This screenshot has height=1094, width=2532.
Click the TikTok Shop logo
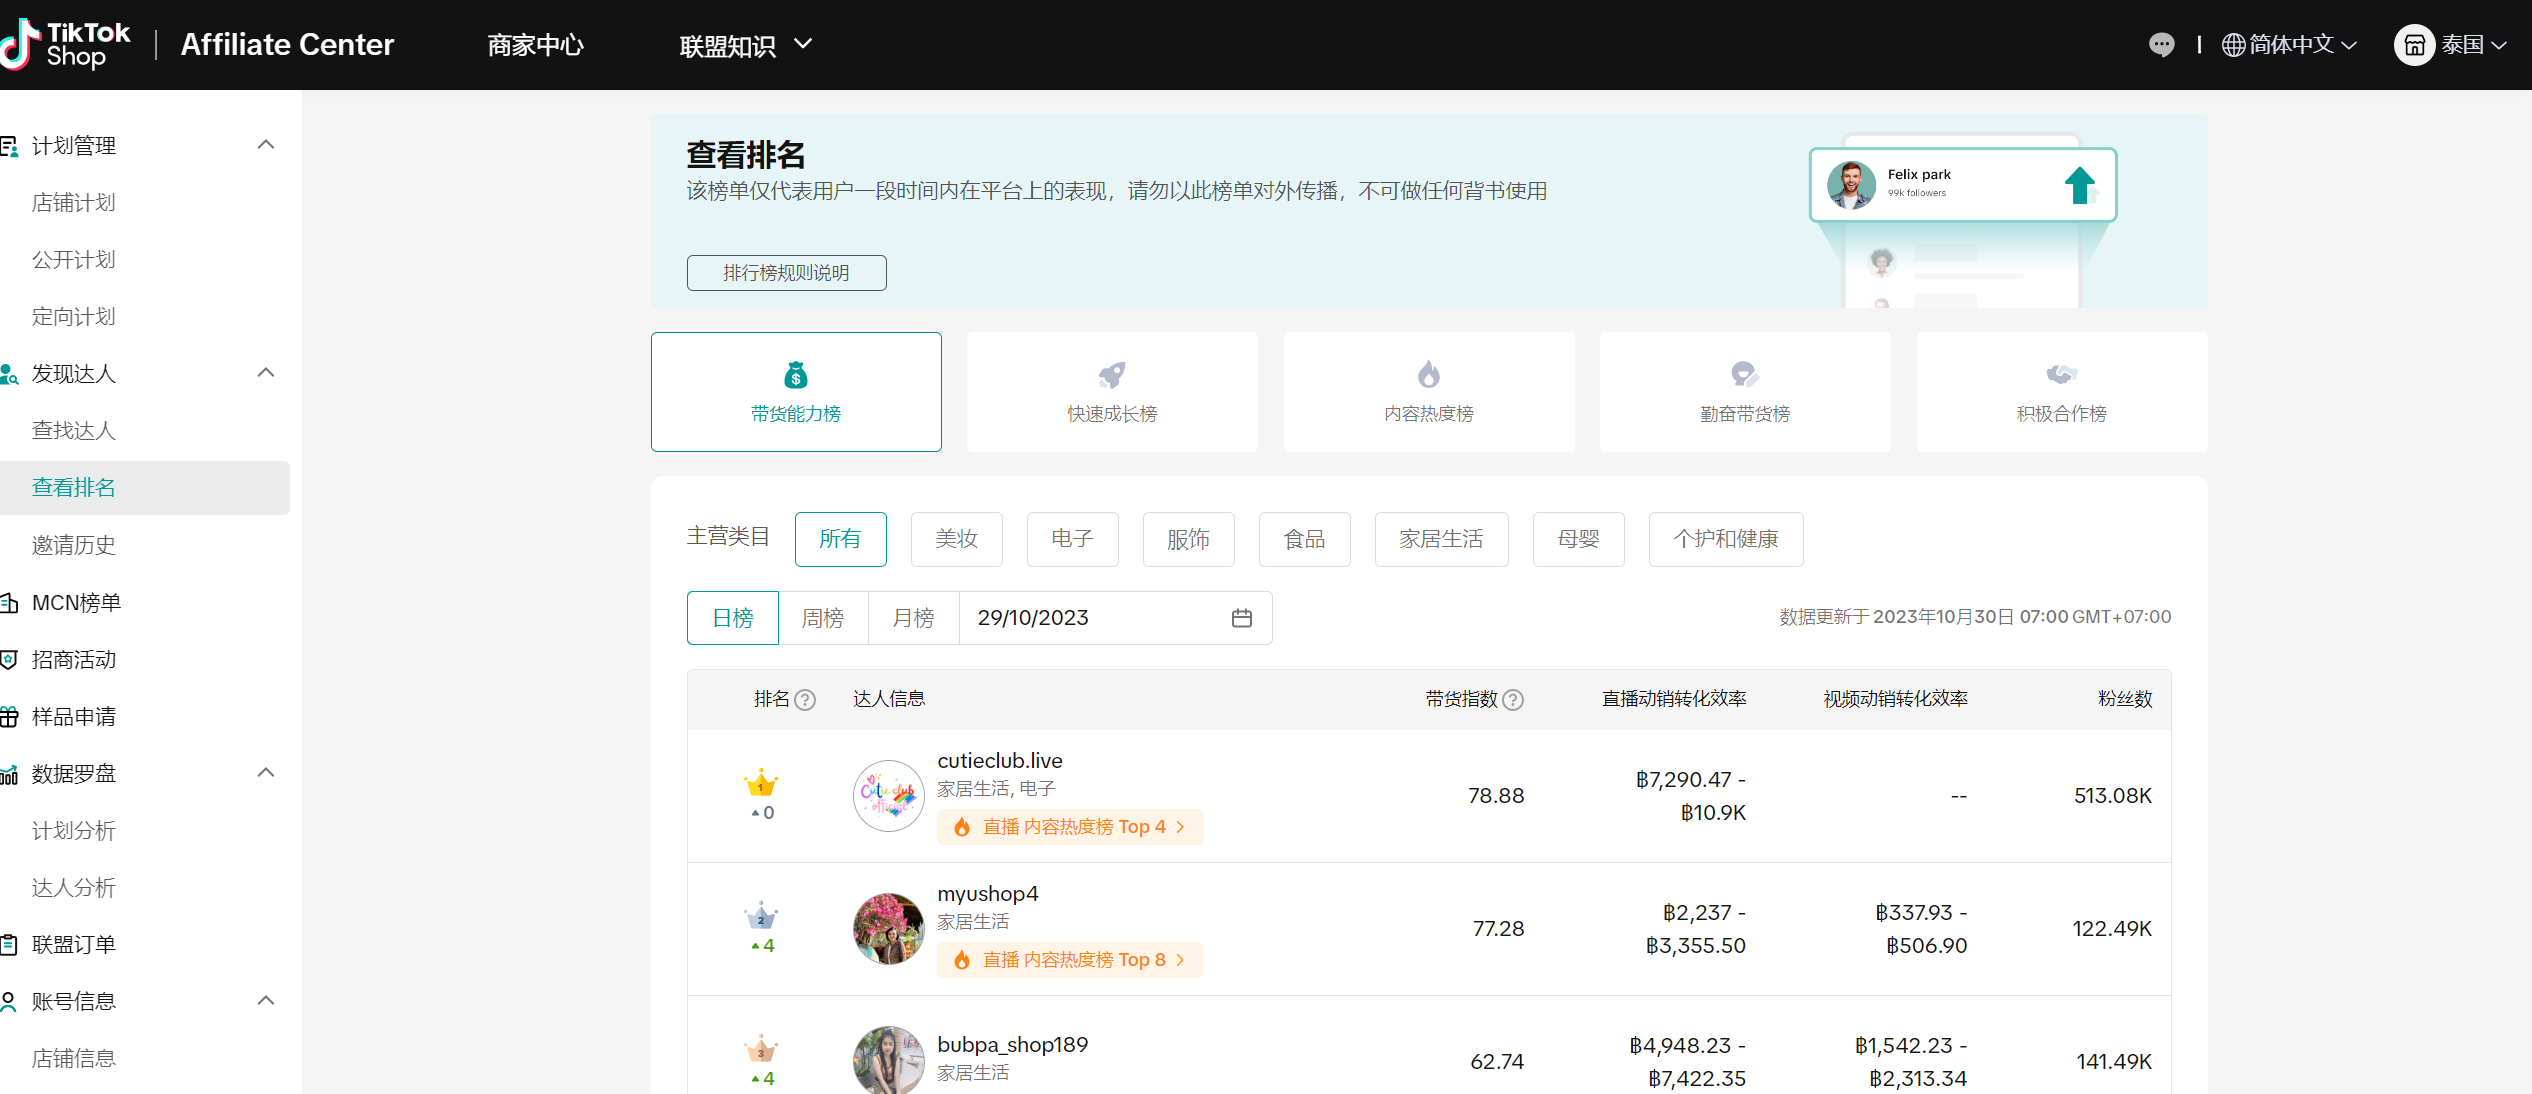coord(66,45)
